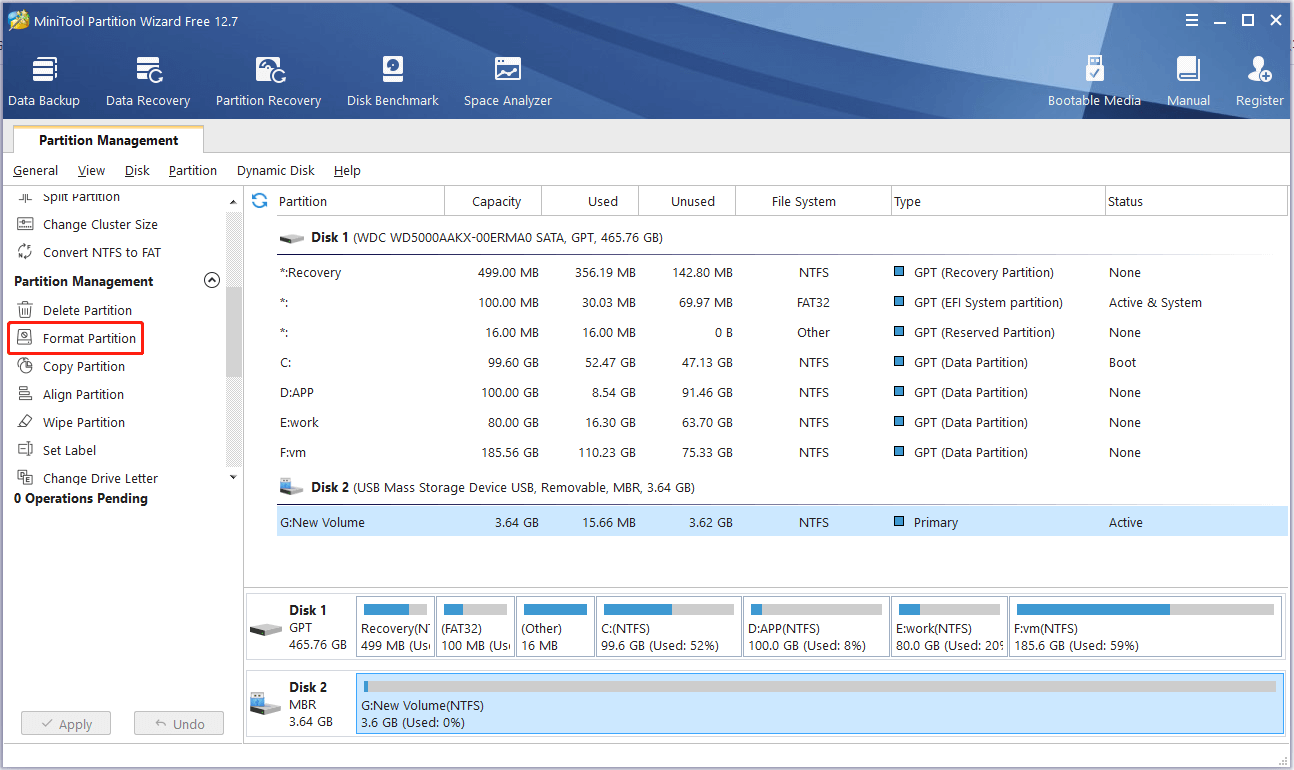1294x770 pixels.
Task: Click Recovery block in disk map
Action: click(395, 627)
